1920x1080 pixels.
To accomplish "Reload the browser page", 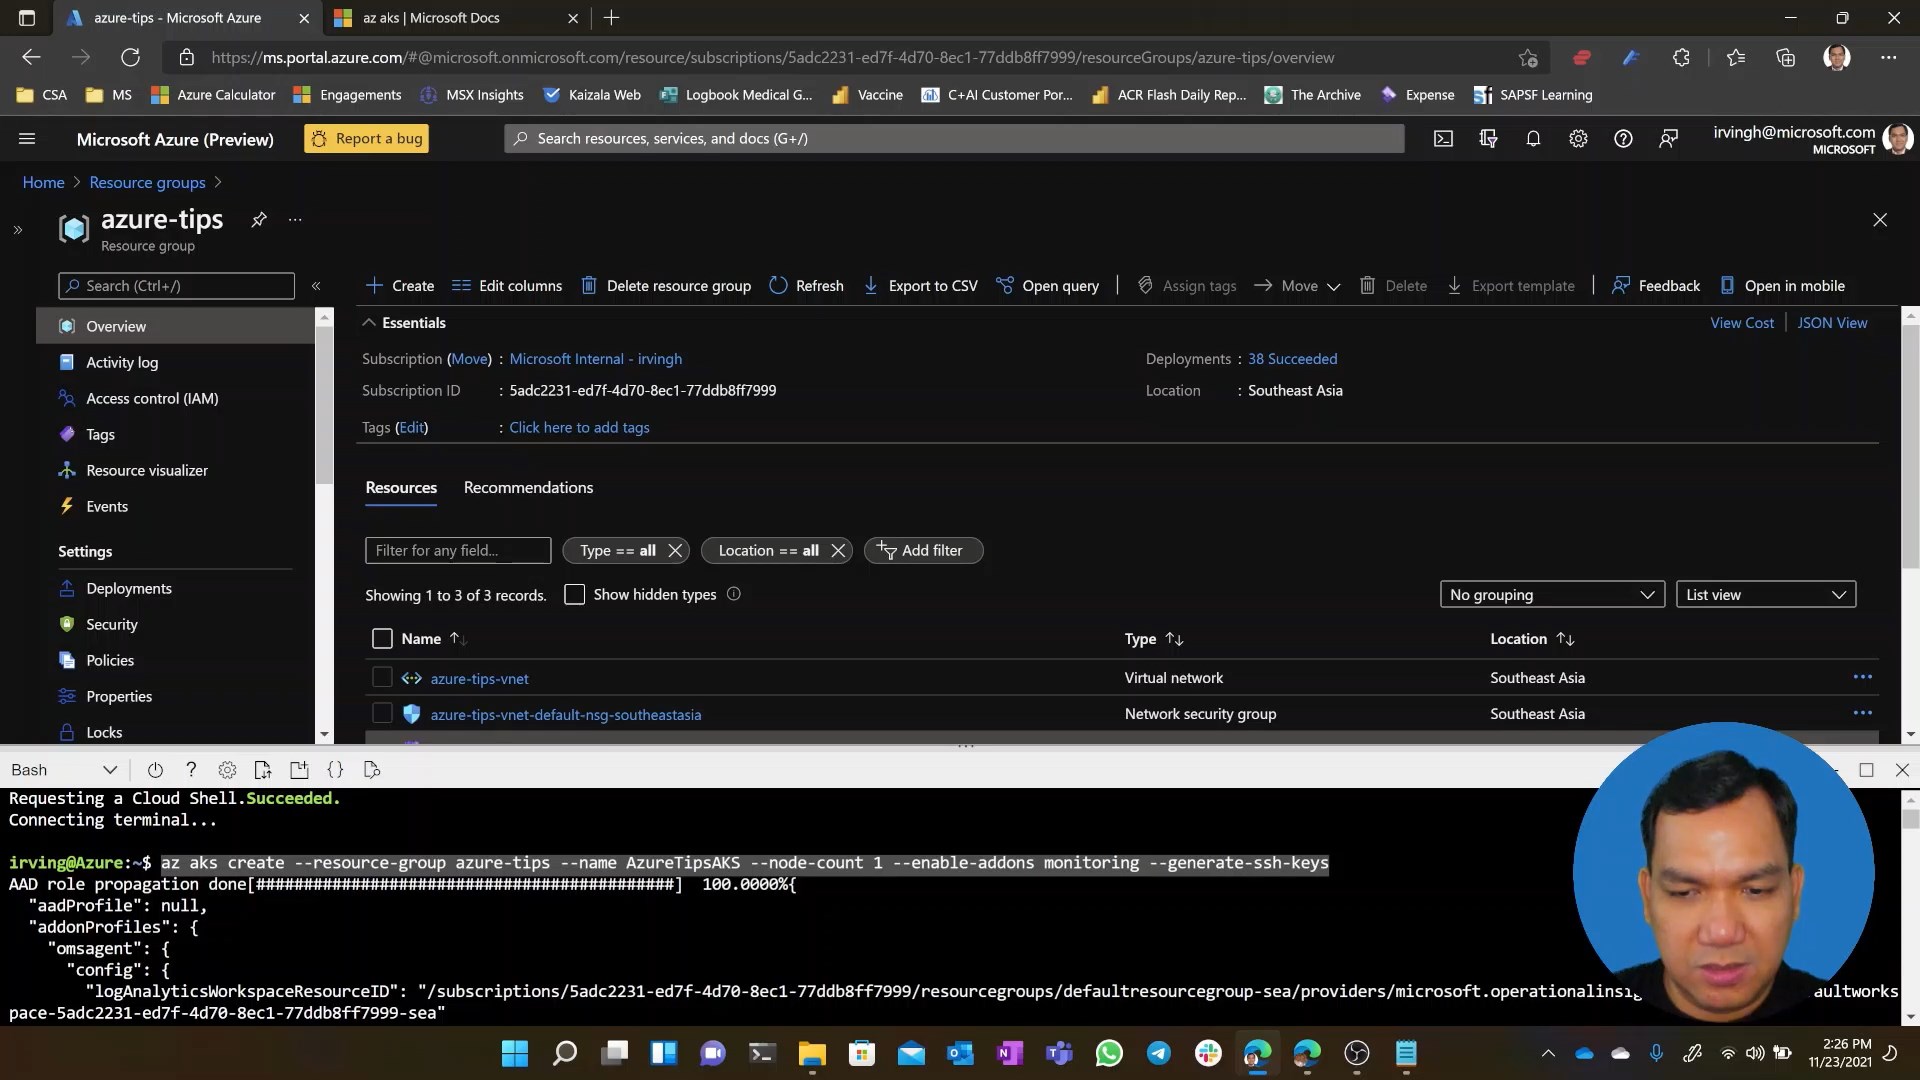I will (130, 58).
